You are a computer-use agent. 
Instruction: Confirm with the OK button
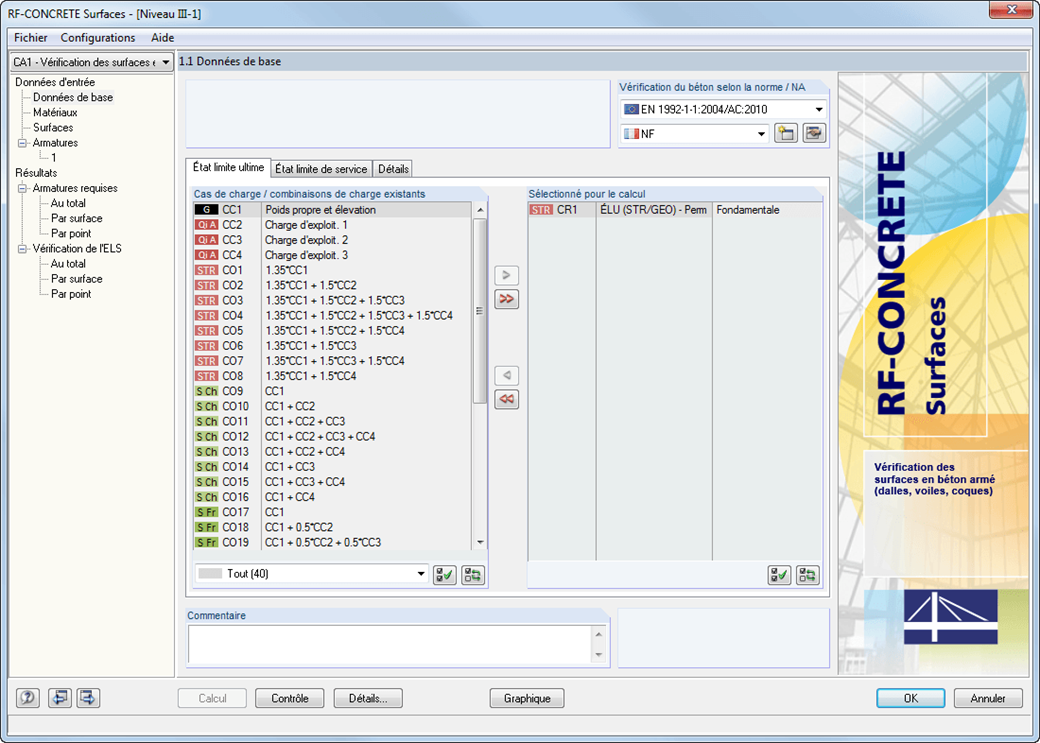[x=911, y=699]
